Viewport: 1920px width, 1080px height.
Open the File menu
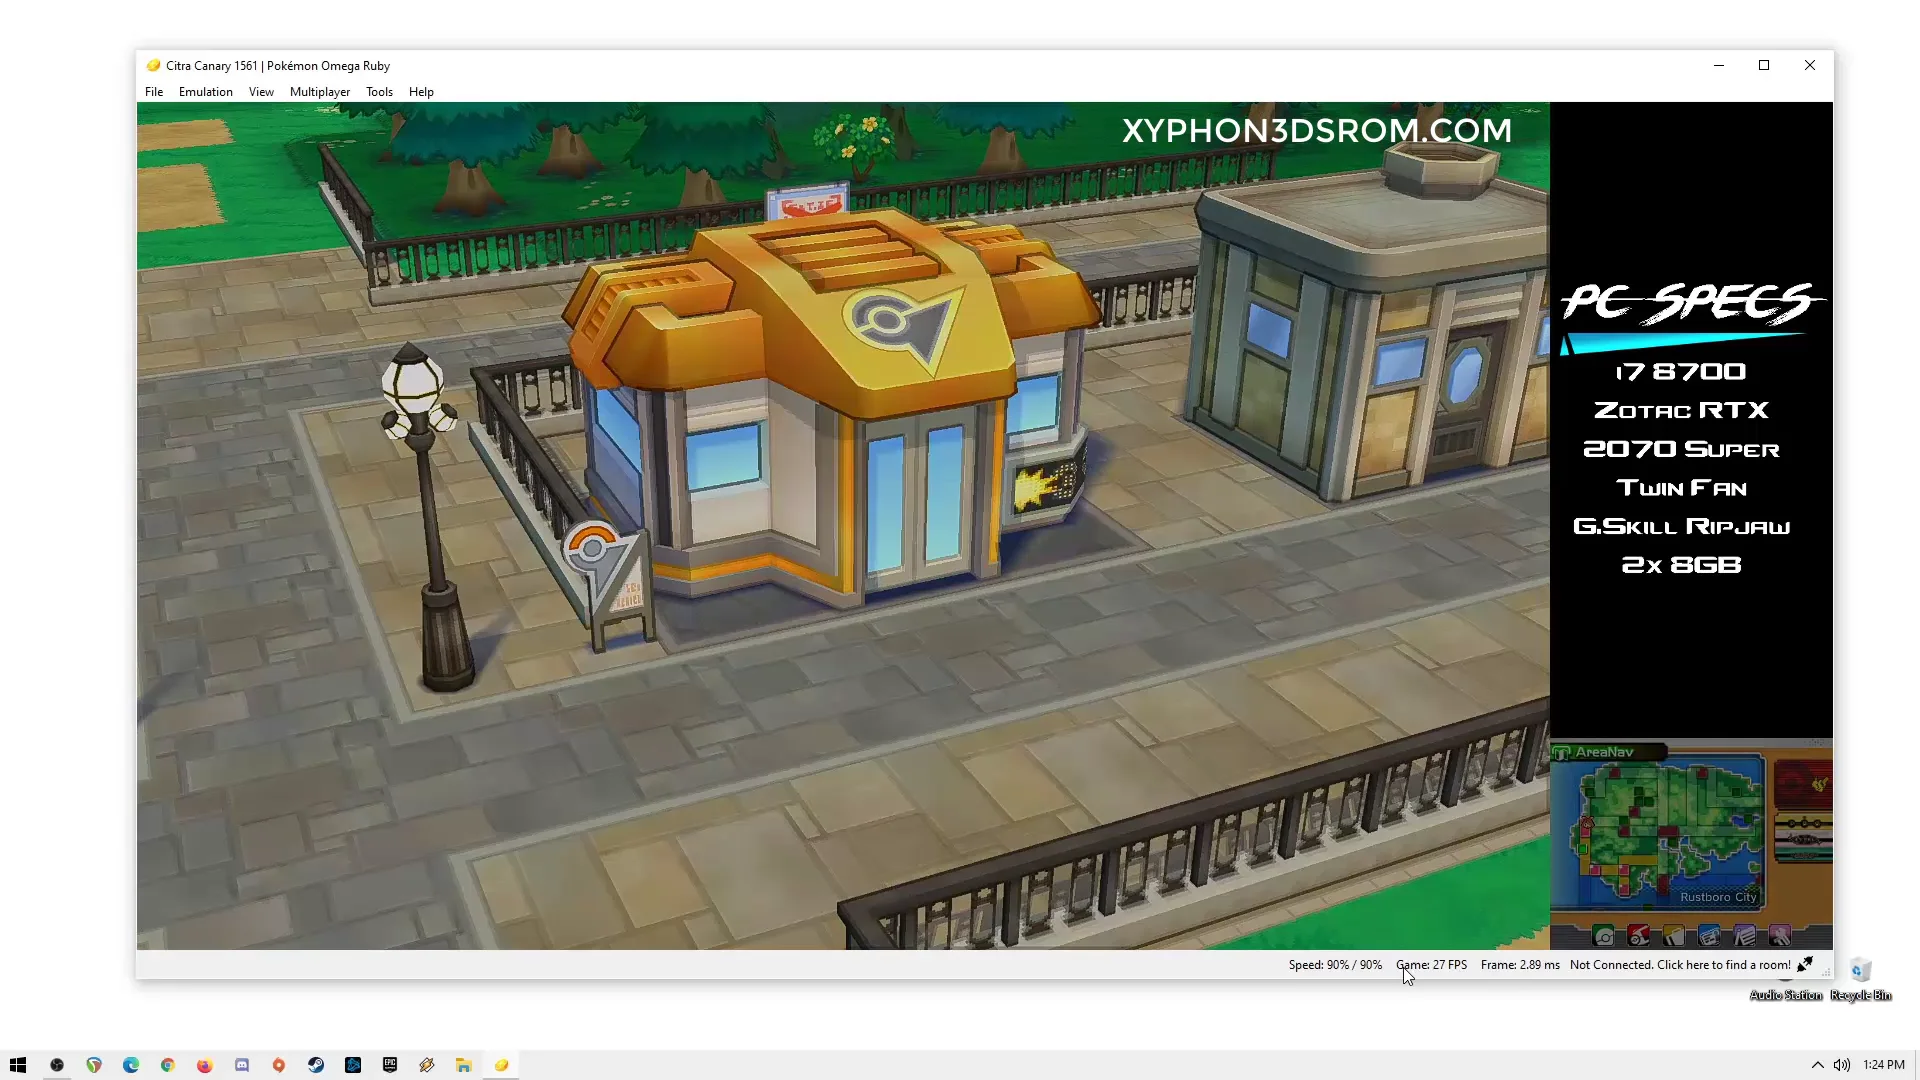(154, 92)
